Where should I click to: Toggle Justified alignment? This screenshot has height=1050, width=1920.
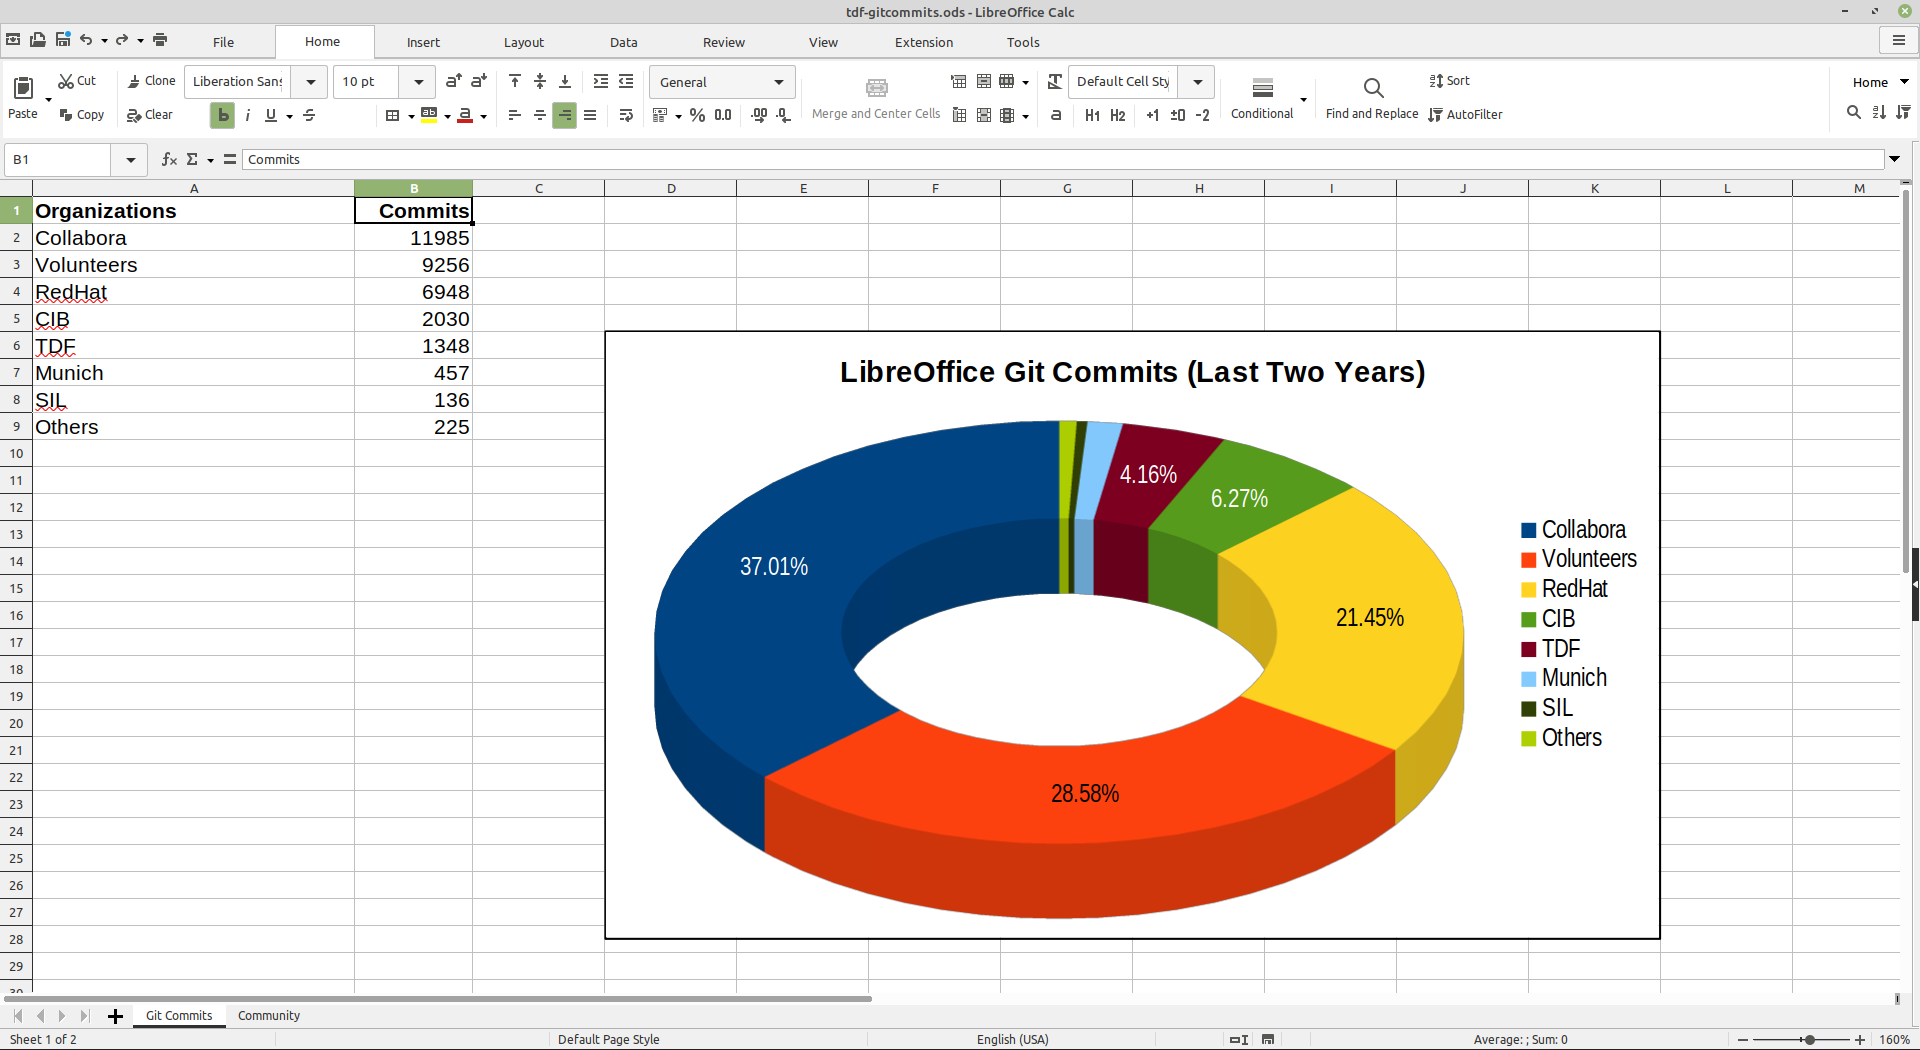point(590,115)
